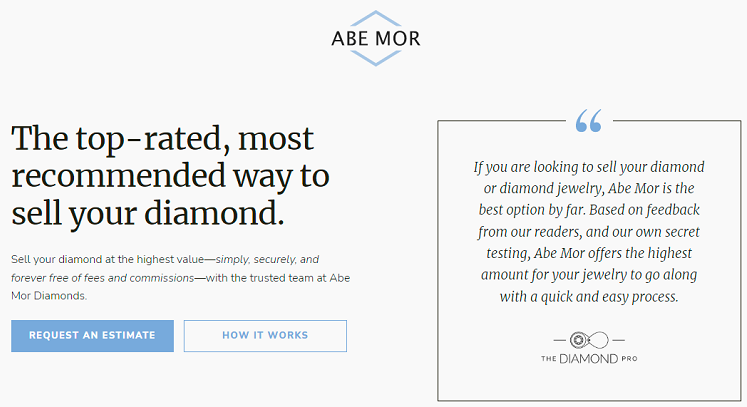The height and width of the screenshot is (407, 747).
Task: Click the blue upper chevron above ABE MOR
Action: (x=376, y=19)
